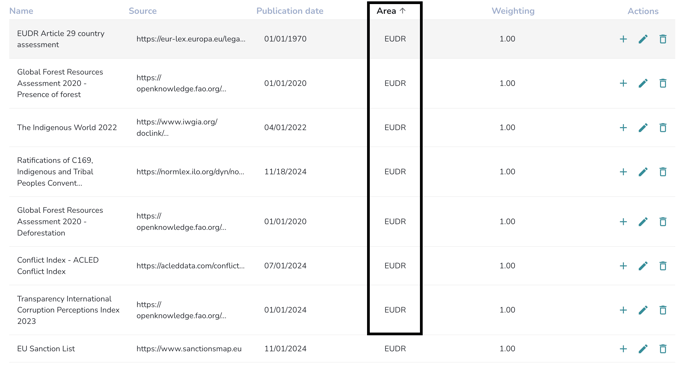The height and width of the screenshot is (367, 688).
Task: Delete the EU Sanction List row
Action: click(663, 349)
